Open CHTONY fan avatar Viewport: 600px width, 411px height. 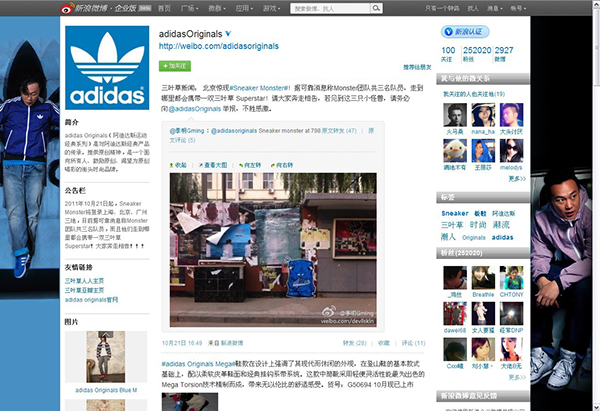pos(512,278)
